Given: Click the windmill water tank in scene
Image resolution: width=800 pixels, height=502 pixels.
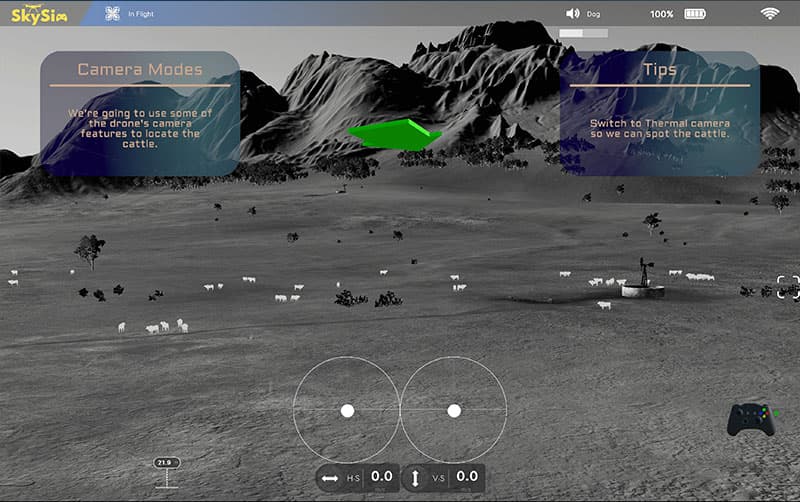Looking at the screenshot, I should click(x=641, y=285).
